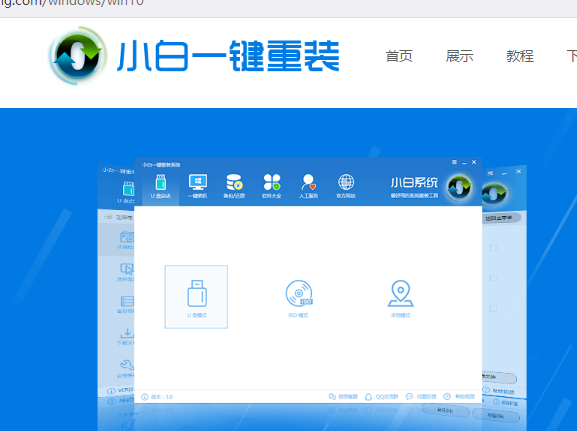Open the QQ交流群 link in status bar
577x431 pixels.
coord(381,396)
